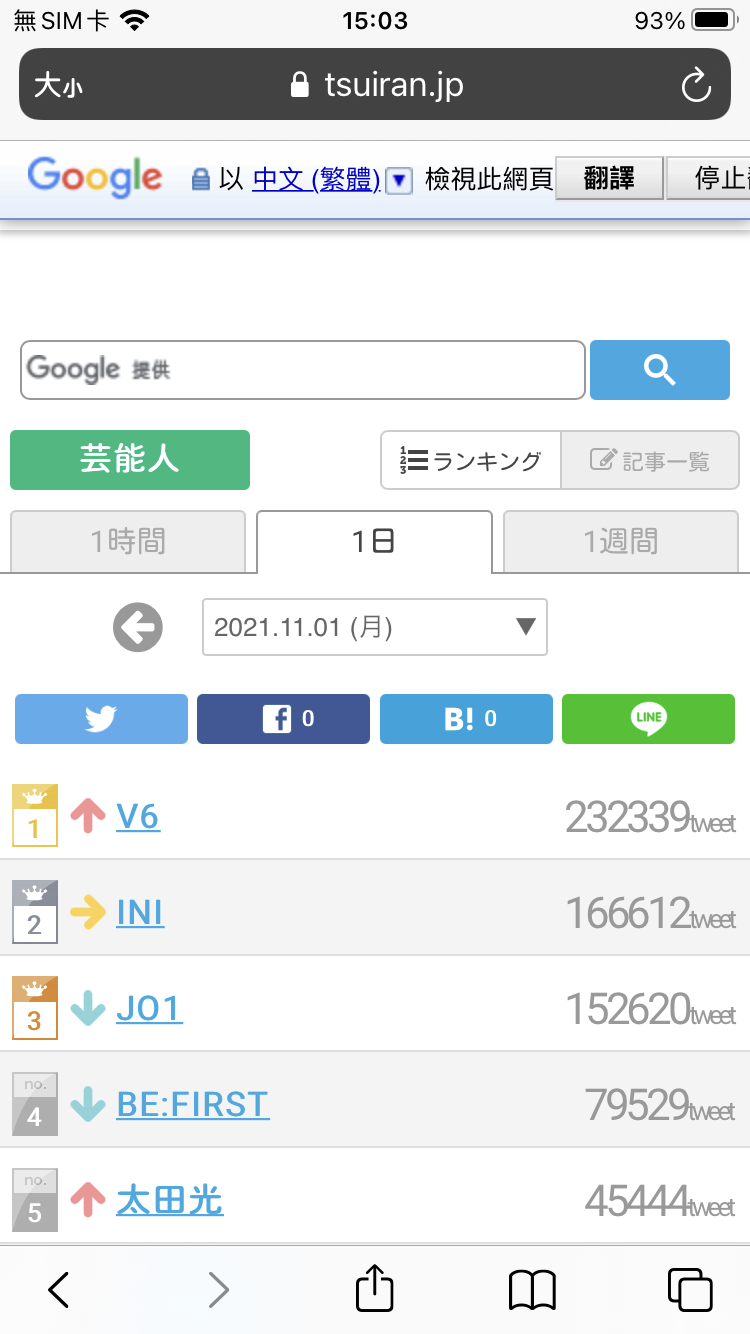Select the ランキング view button
The width and height of the screenshot is (750, 1334).
click(471, 460)
